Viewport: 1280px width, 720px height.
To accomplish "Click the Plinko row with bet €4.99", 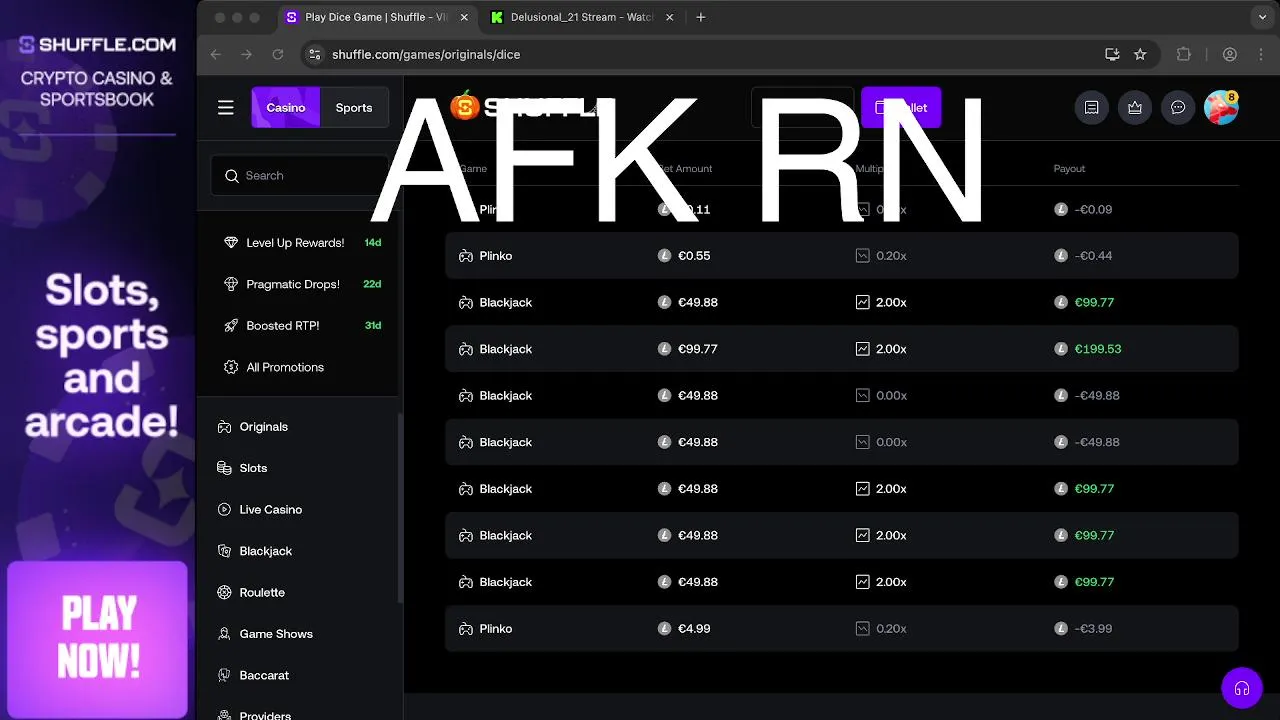I will [x=842, y=629].
